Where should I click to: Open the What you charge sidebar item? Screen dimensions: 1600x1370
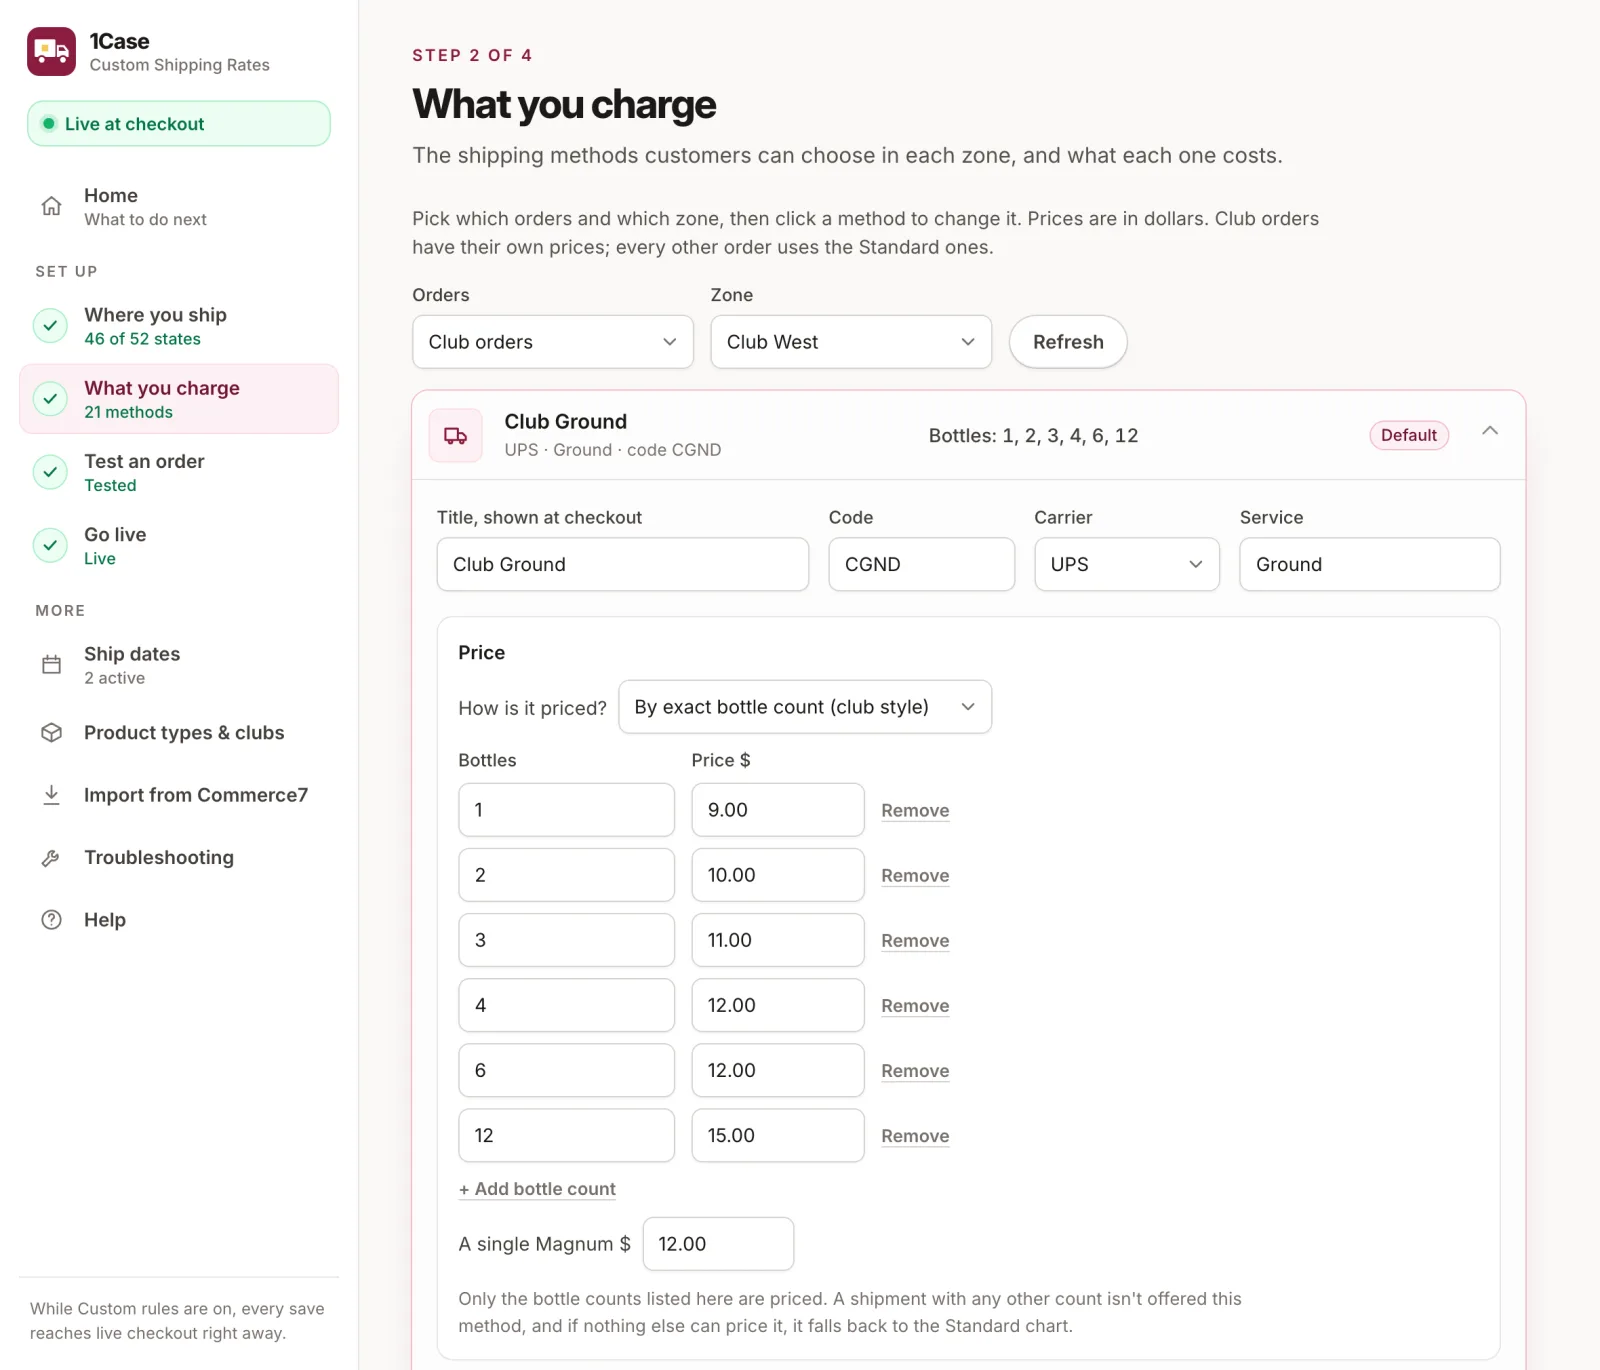tap(179, 399)
